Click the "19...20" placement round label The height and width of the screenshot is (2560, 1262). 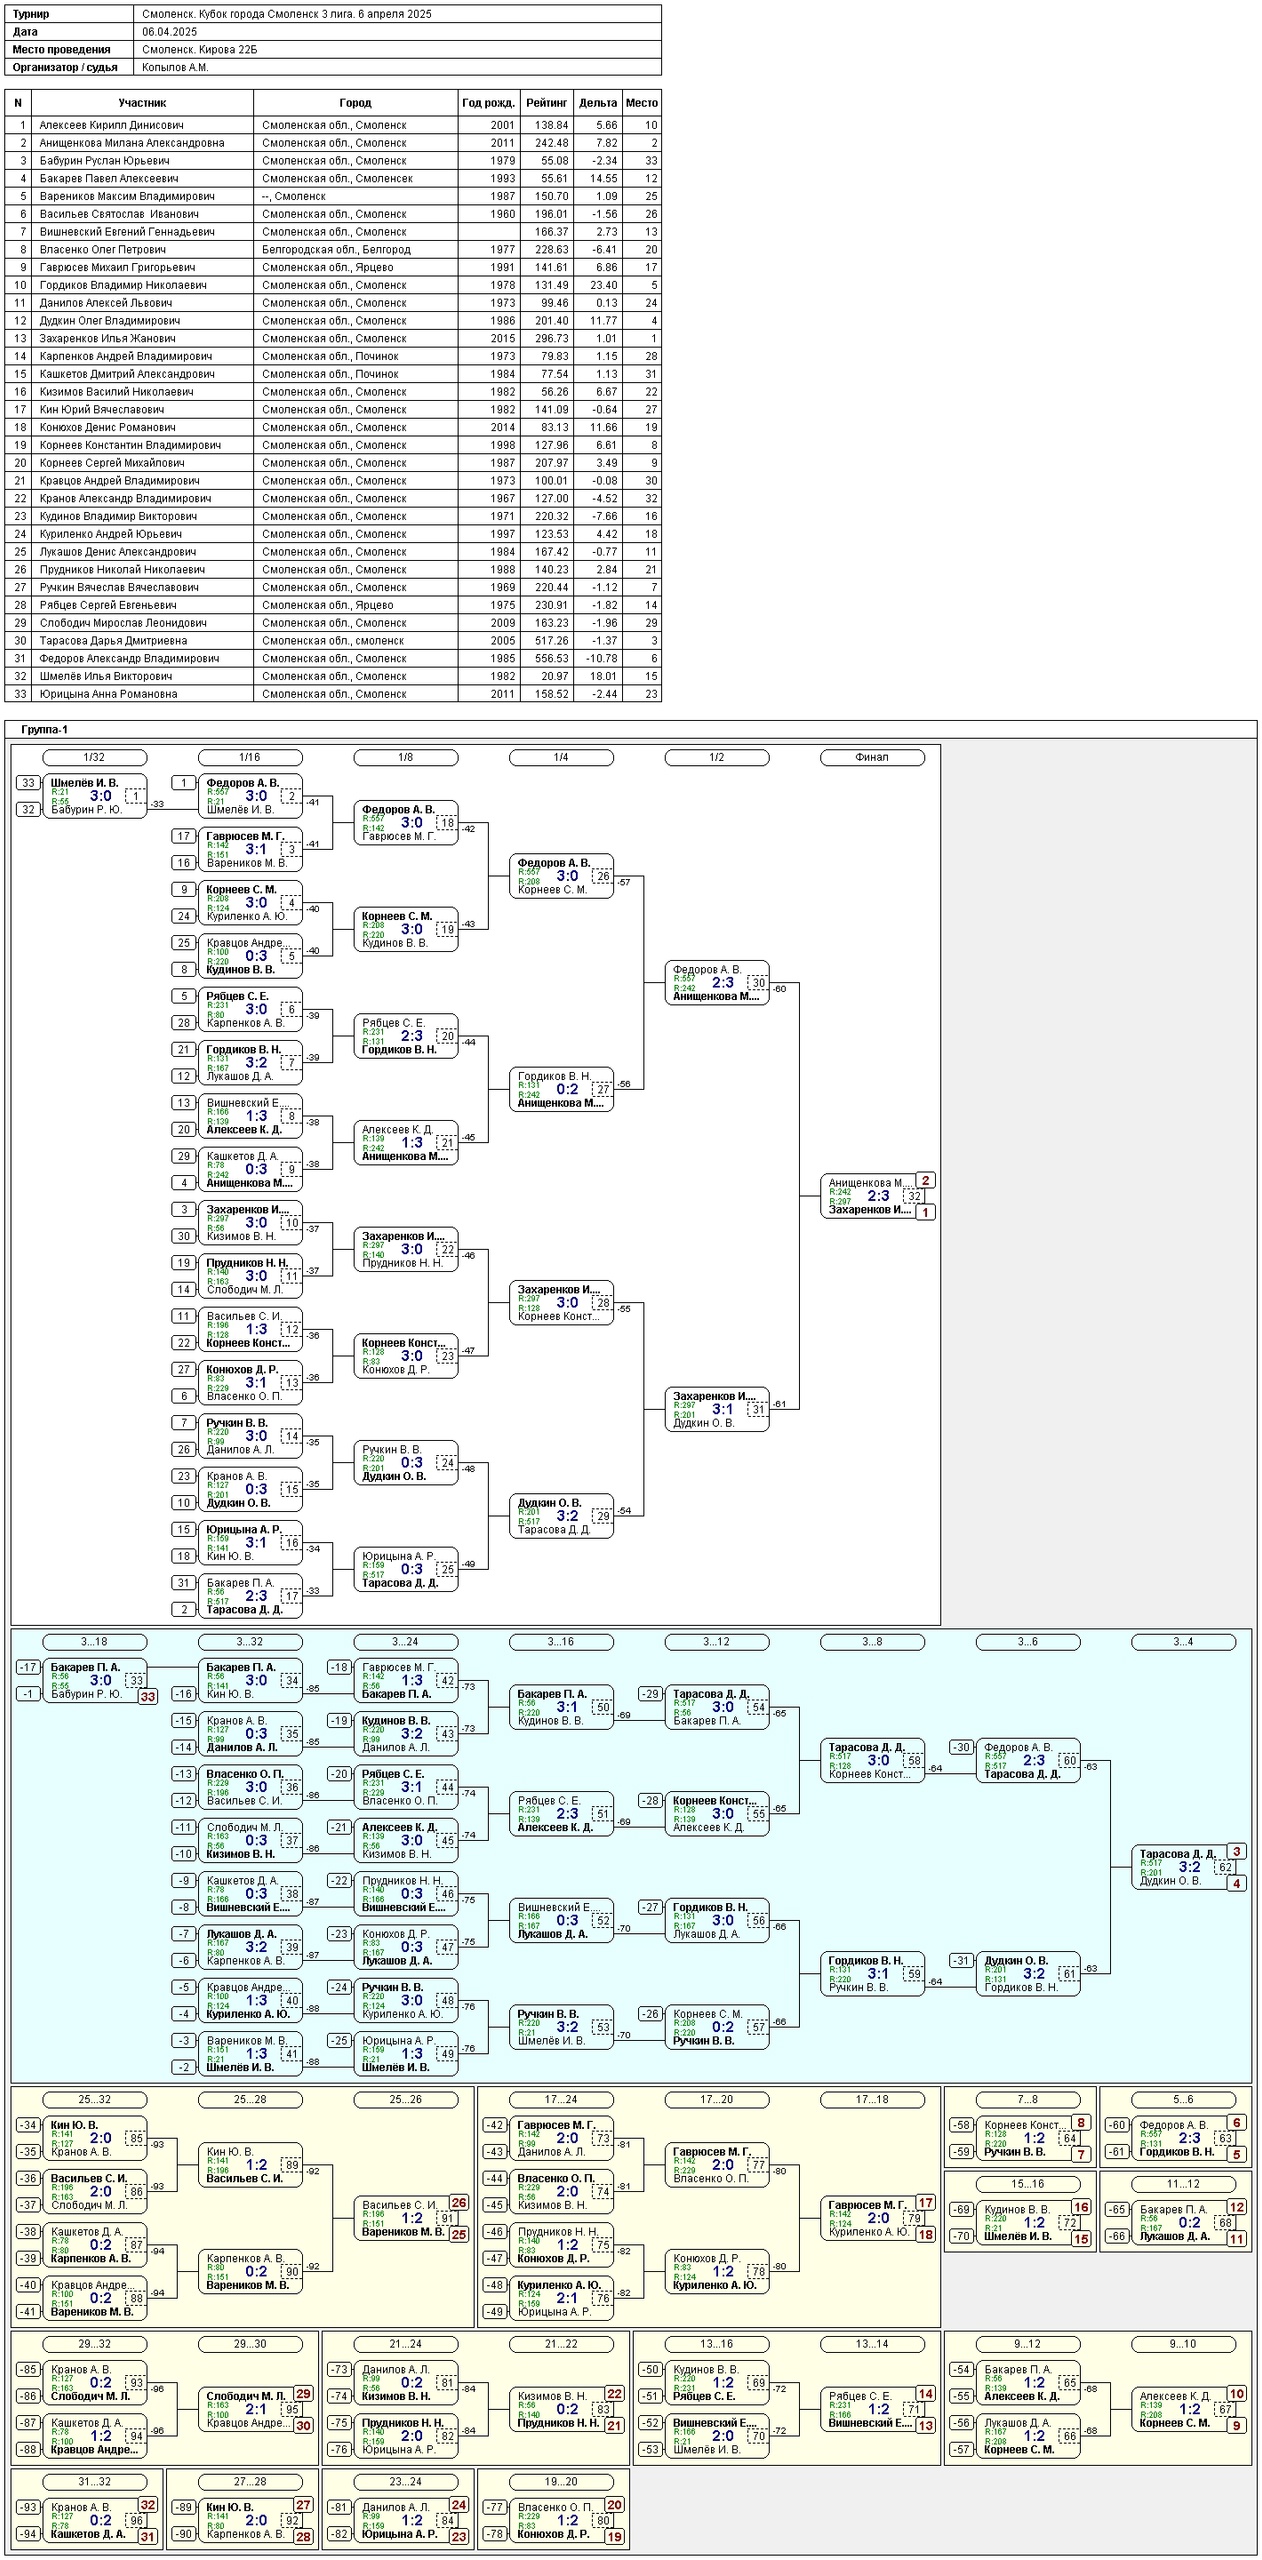pos(561,2482)
